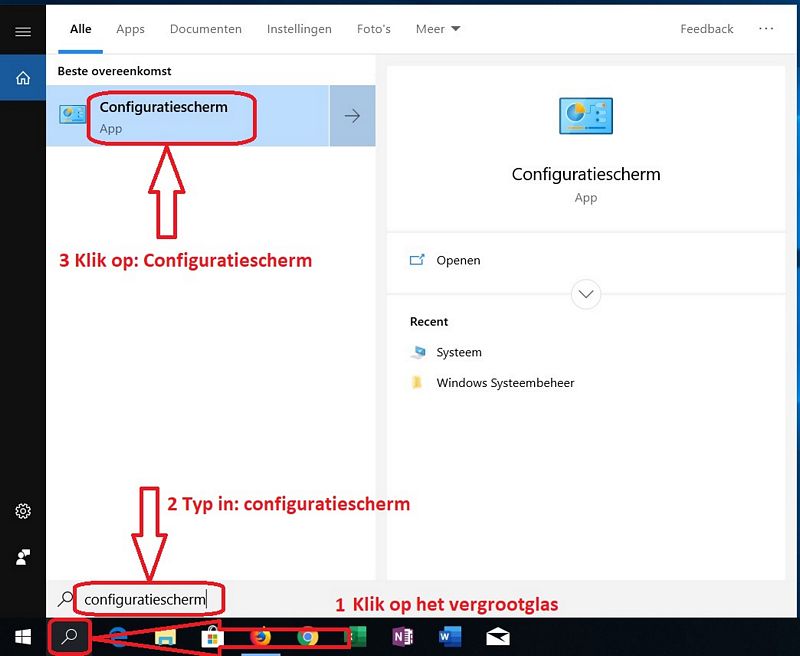Viewport: 800px width, 656px height.
Task: Open the Meer dropdown in the search filters
Action: pyautogui.click(x=437, y=29)
